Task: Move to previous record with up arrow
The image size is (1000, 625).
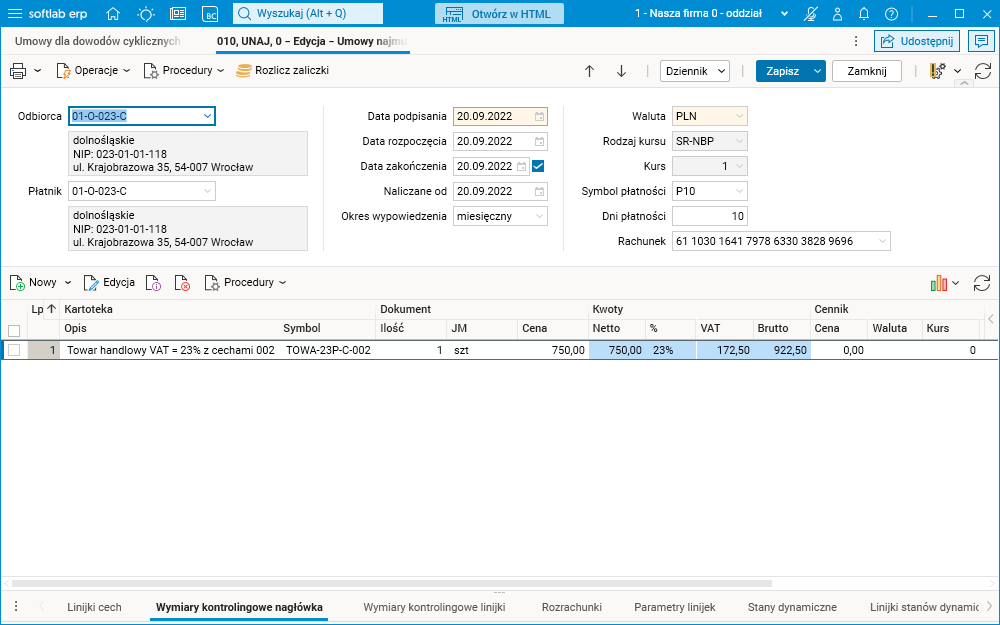Action: [589, 71]
